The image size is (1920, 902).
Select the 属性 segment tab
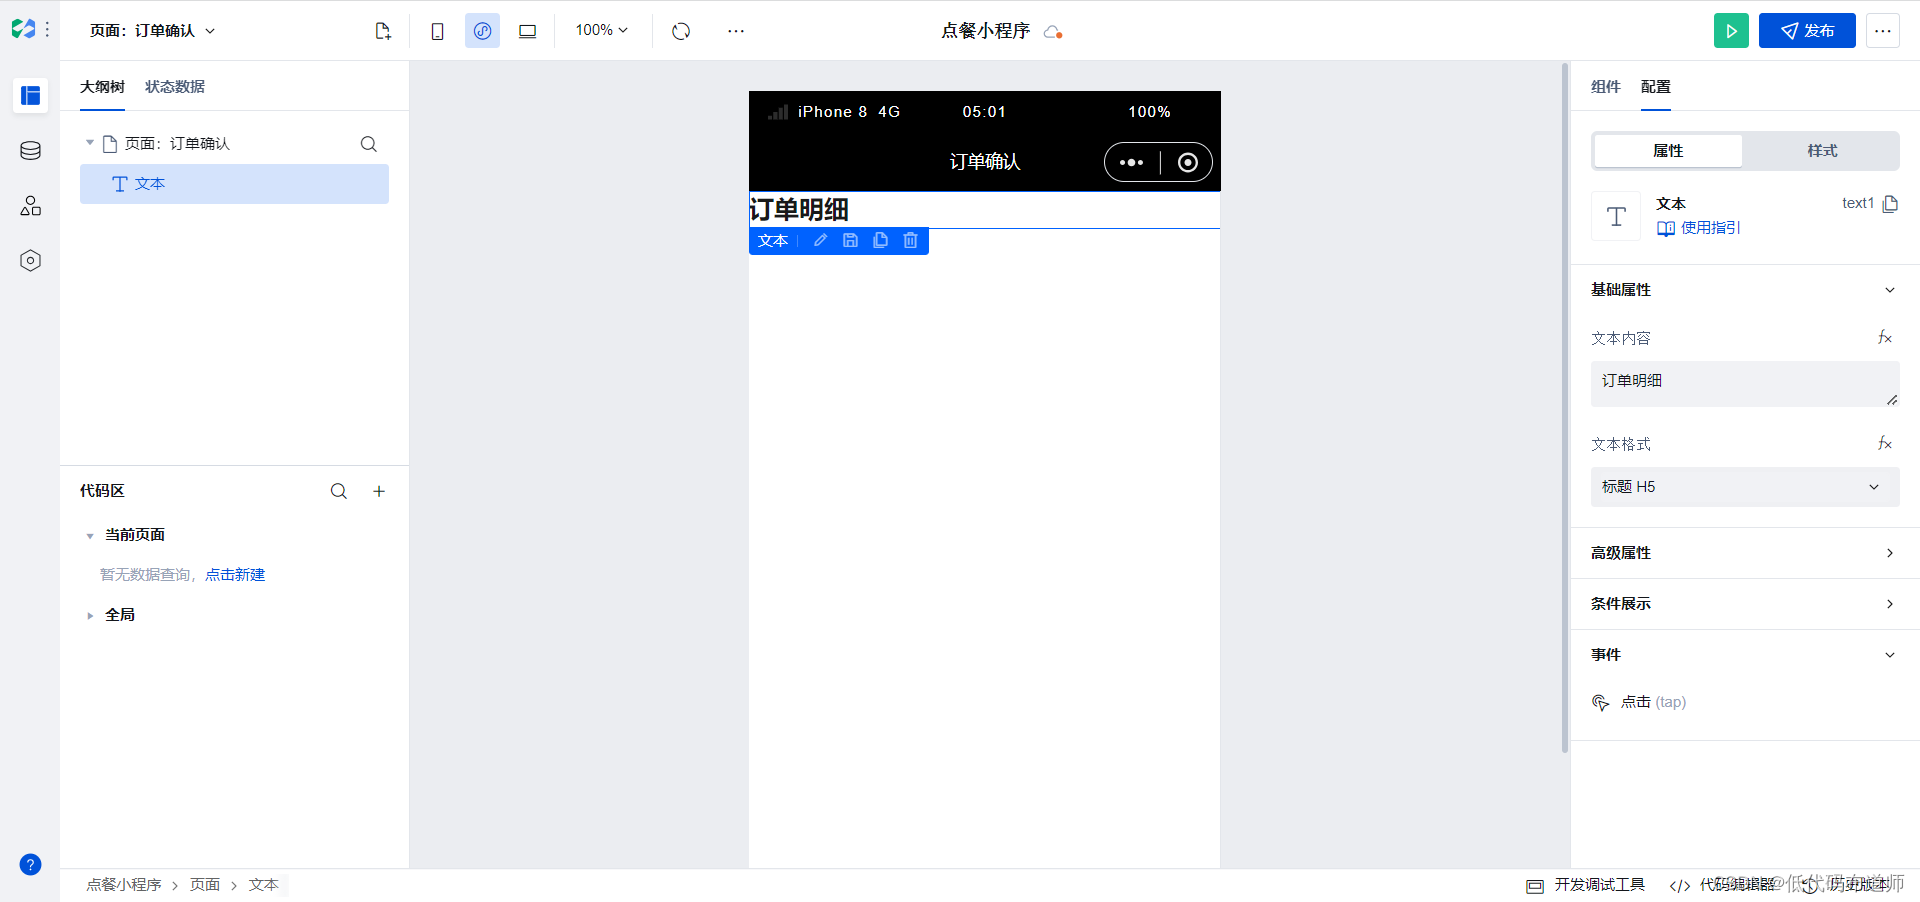(1668, 151)
